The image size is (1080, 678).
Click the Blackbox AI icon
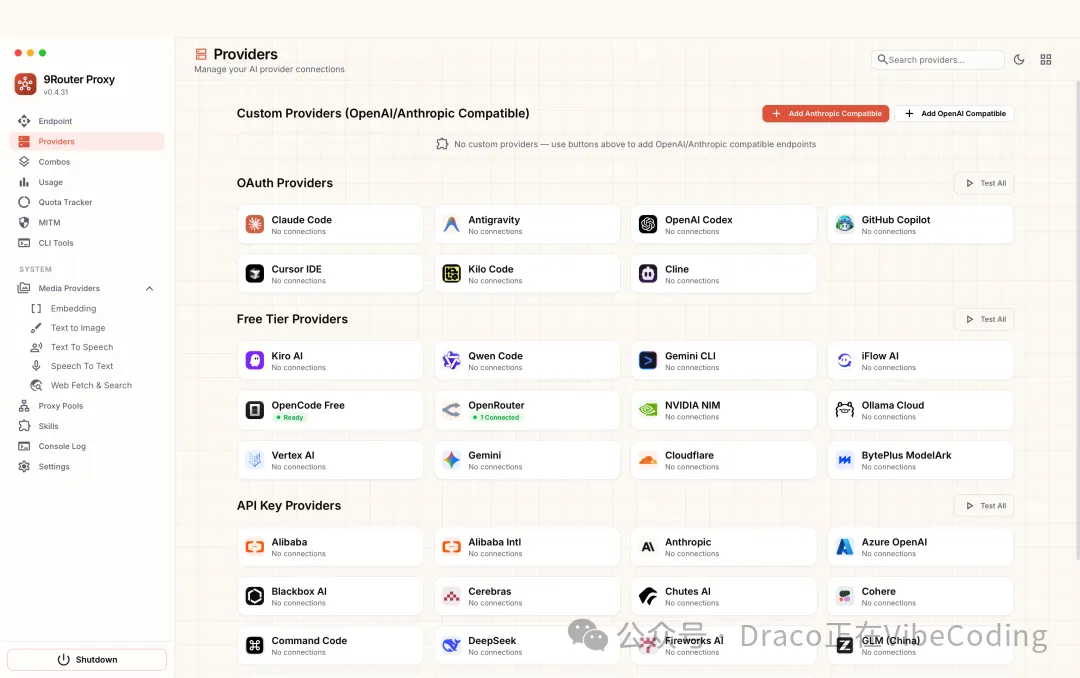click(255, 596)
